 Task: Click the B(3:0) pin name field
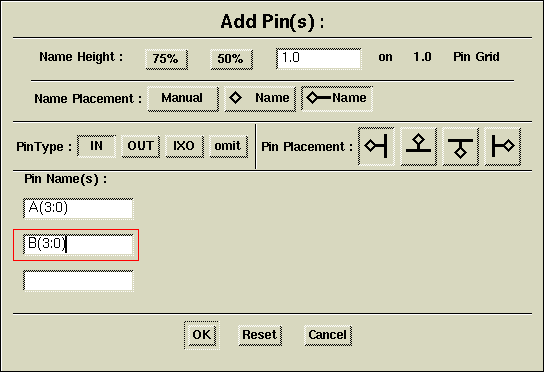[x=78, y=245]
